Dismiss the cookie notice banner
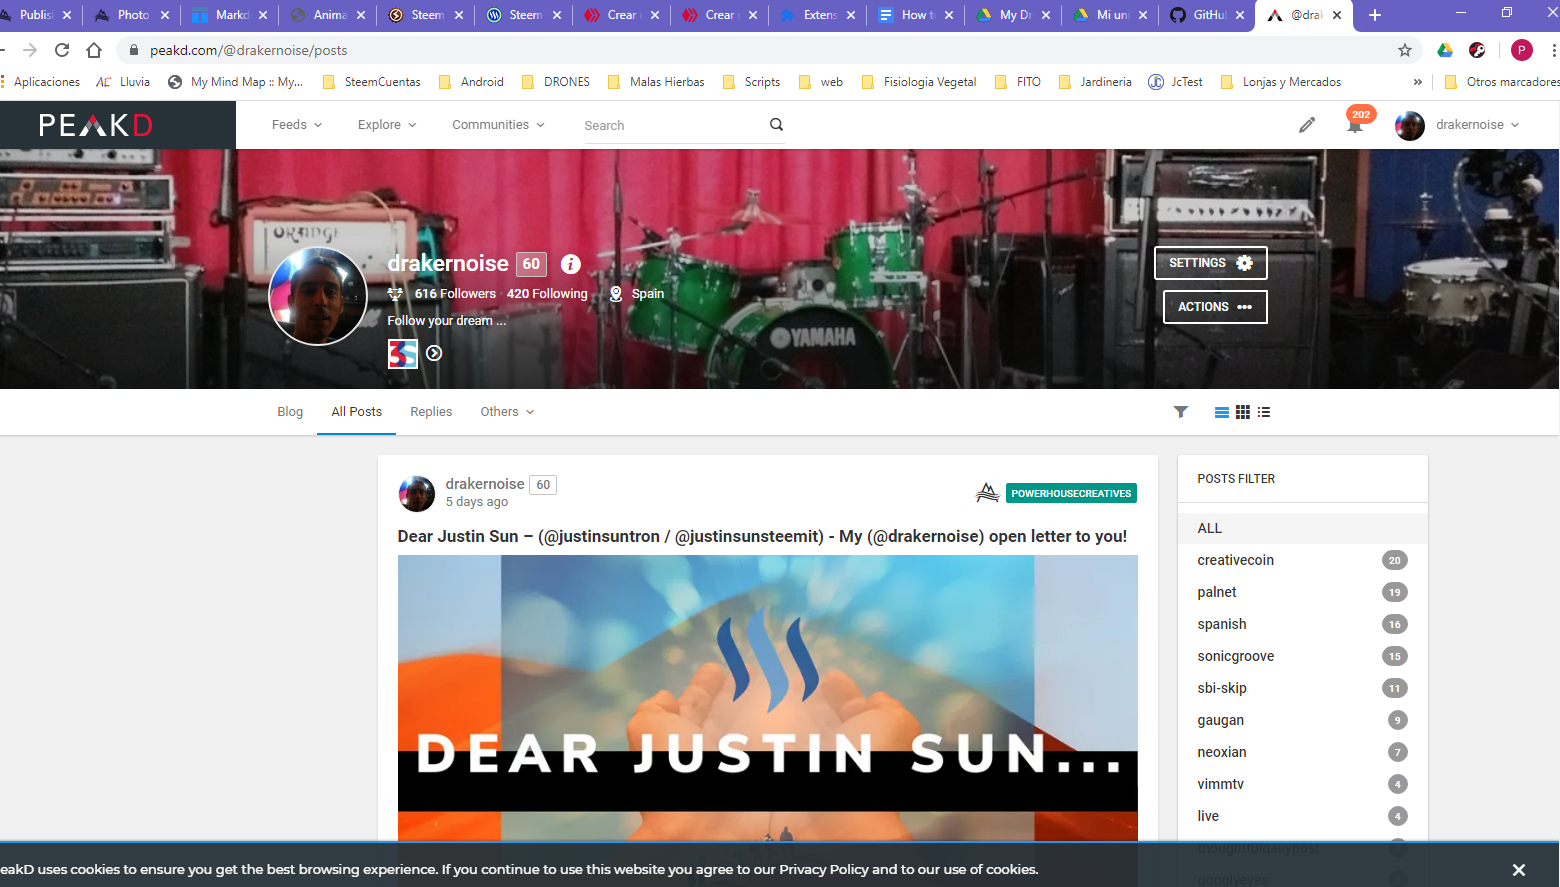This screenshot has height=887, width=1560. pos(1519,870)
